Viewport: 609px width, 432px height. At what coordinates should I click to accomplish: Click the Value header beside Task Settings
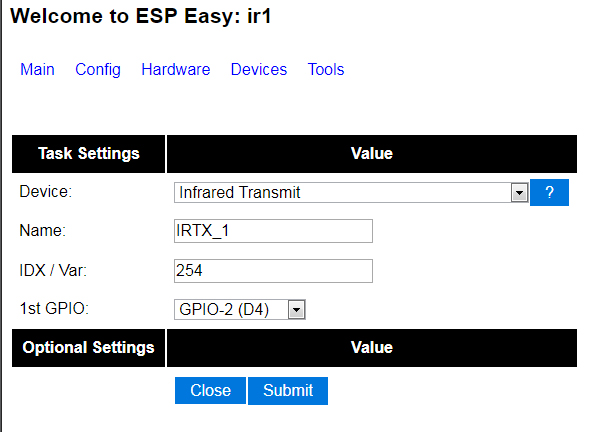[372, 154]
